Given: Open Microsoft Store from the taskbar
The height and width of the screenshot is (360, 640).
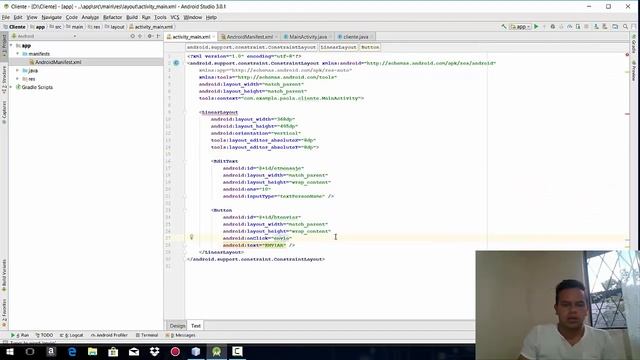Looking at the screenshot, I should (113, 351).
